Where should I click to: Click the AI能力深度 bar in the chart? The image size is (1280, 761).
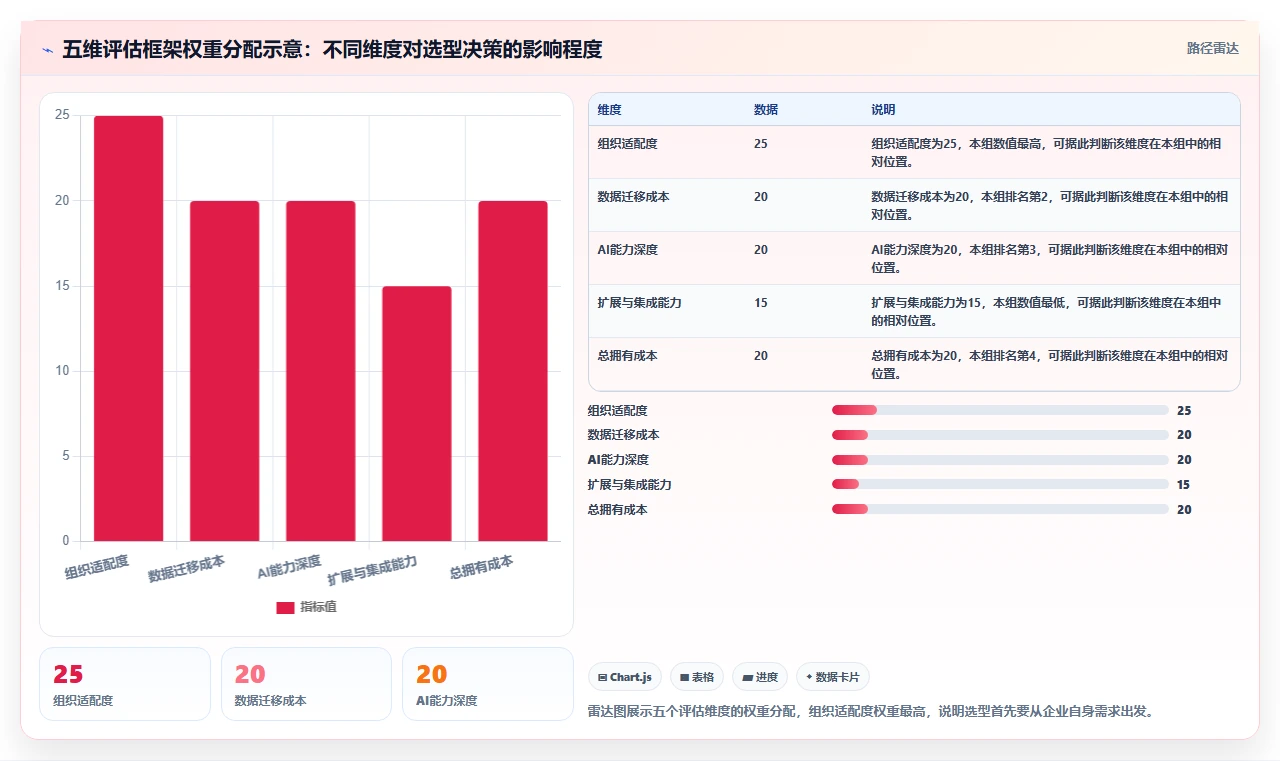tap(321, 371)
